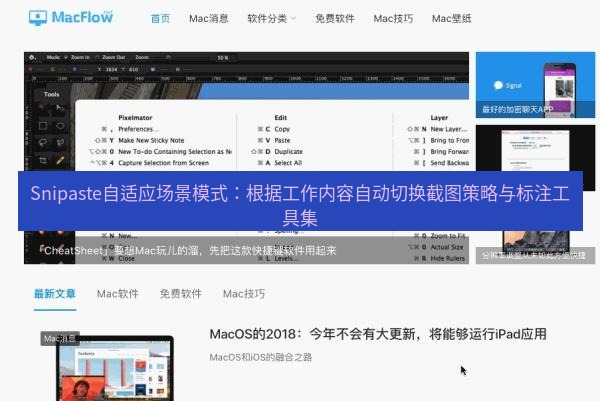
Task: Click the CheatSheet caption text
Action: [189, 251]
